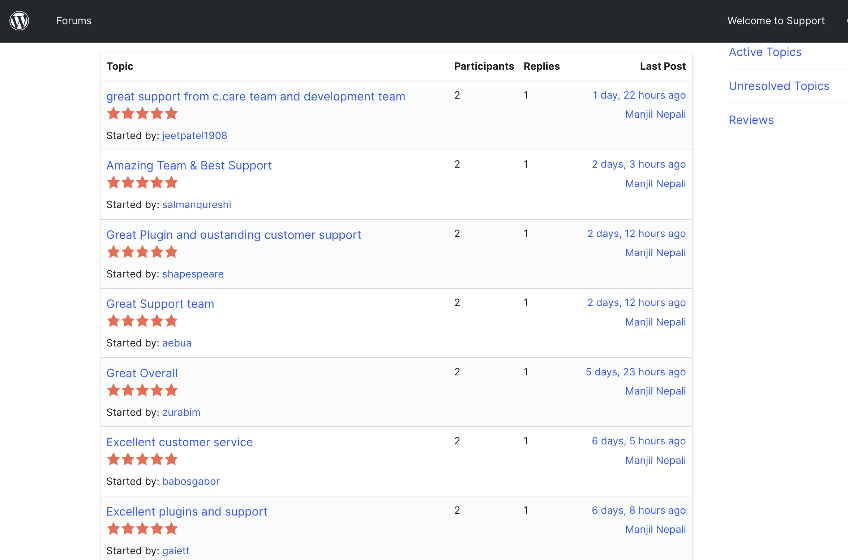Click '6 days, 8 hours ago' last post
This screenshot has width=848, height=560.
coord(639,510)
